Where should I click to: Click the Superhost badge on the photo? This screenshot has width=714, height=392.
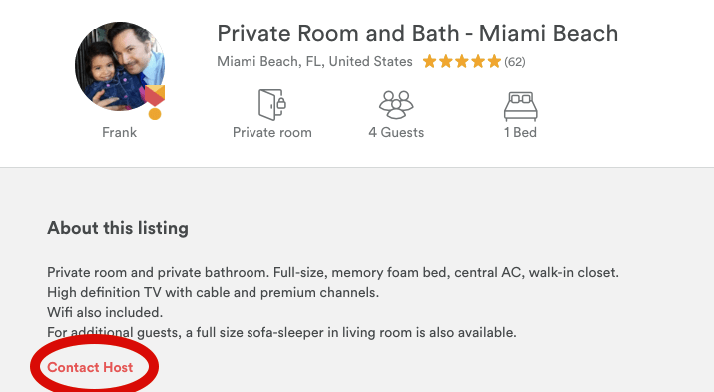point(155,95)
